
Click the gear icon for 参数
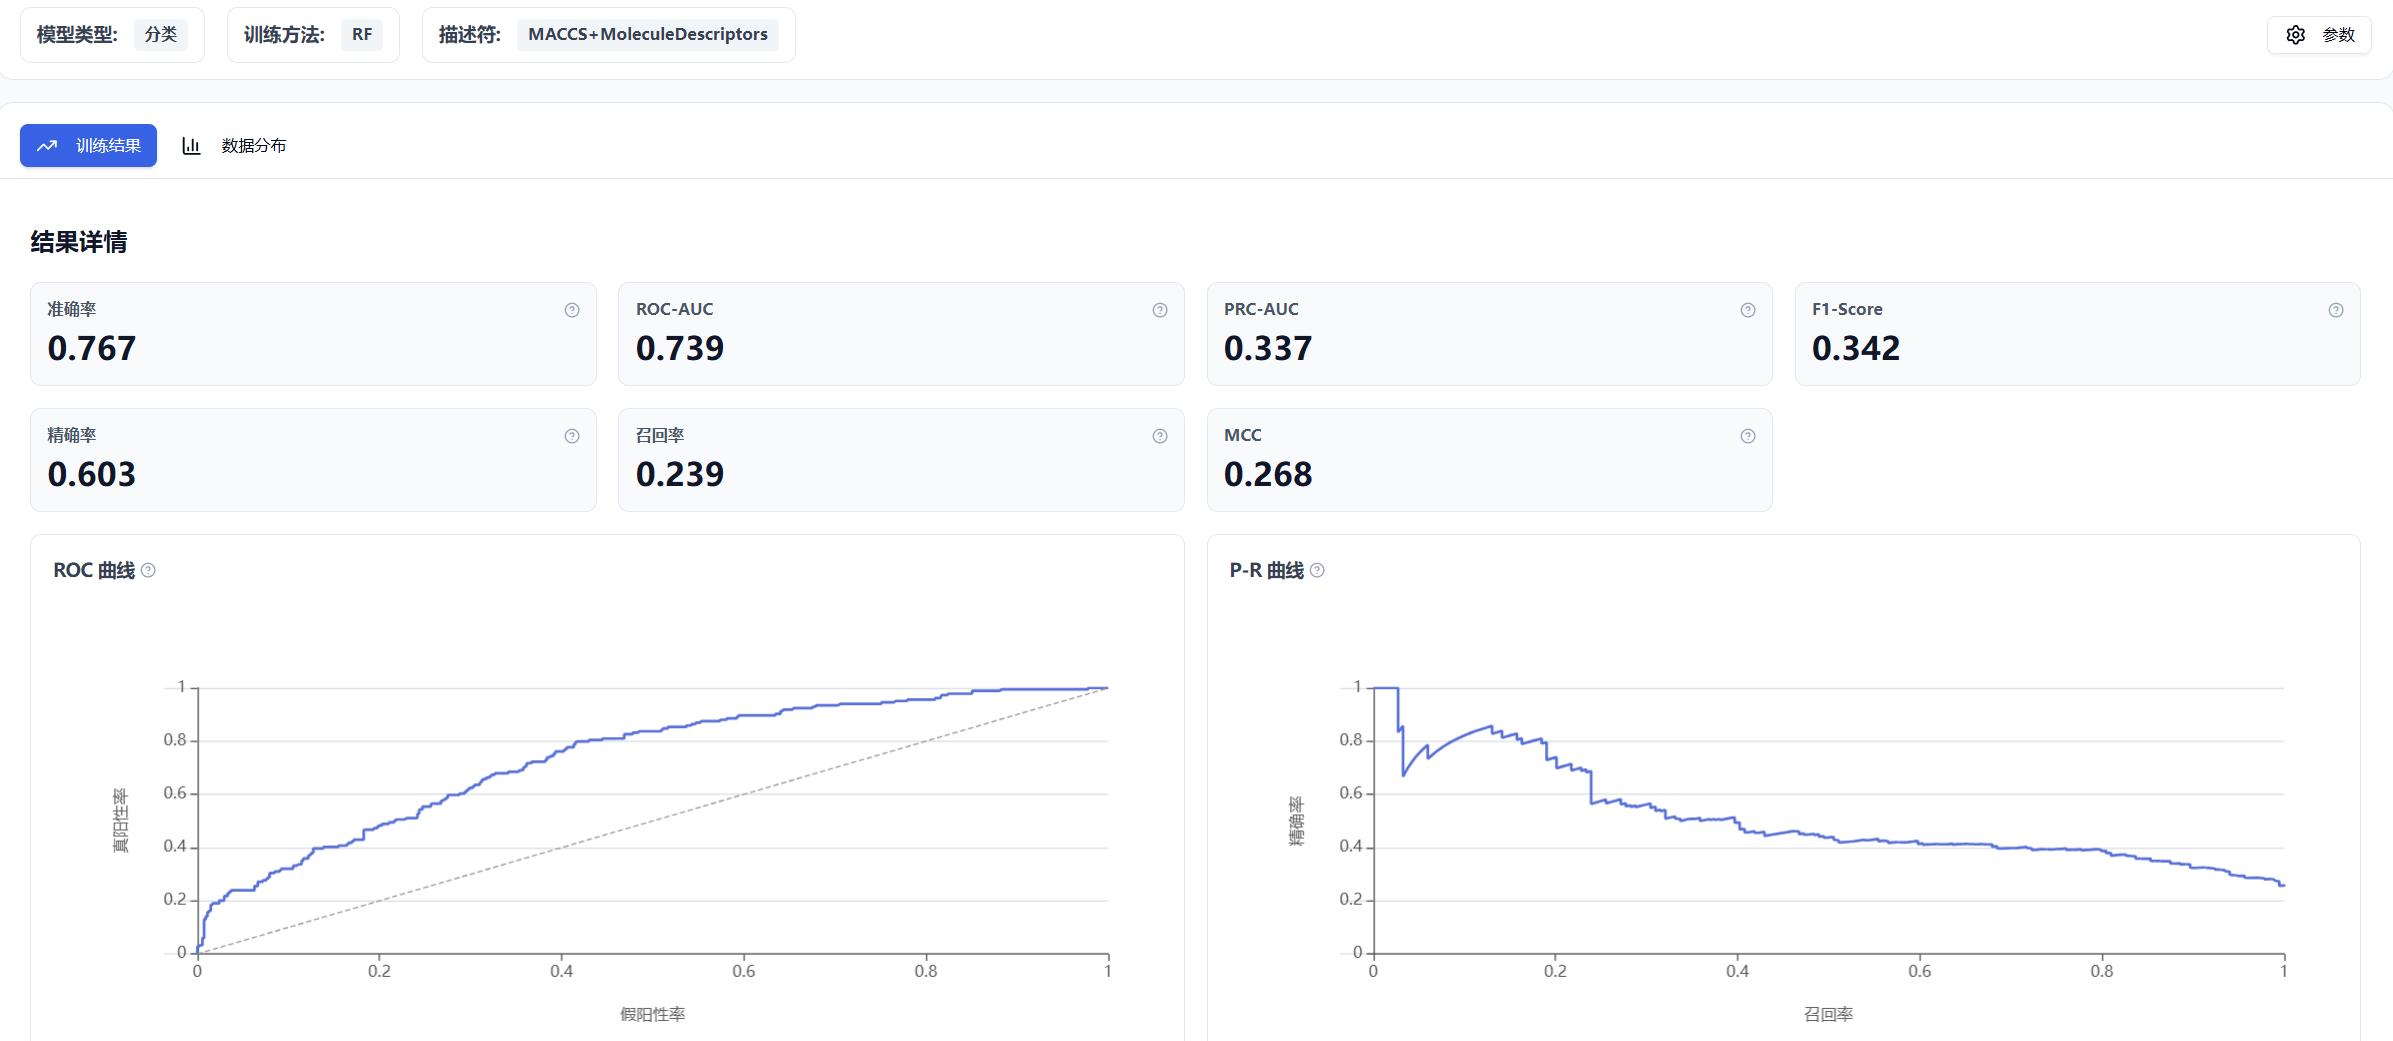pyautogui.click(x=2296, y=35)
